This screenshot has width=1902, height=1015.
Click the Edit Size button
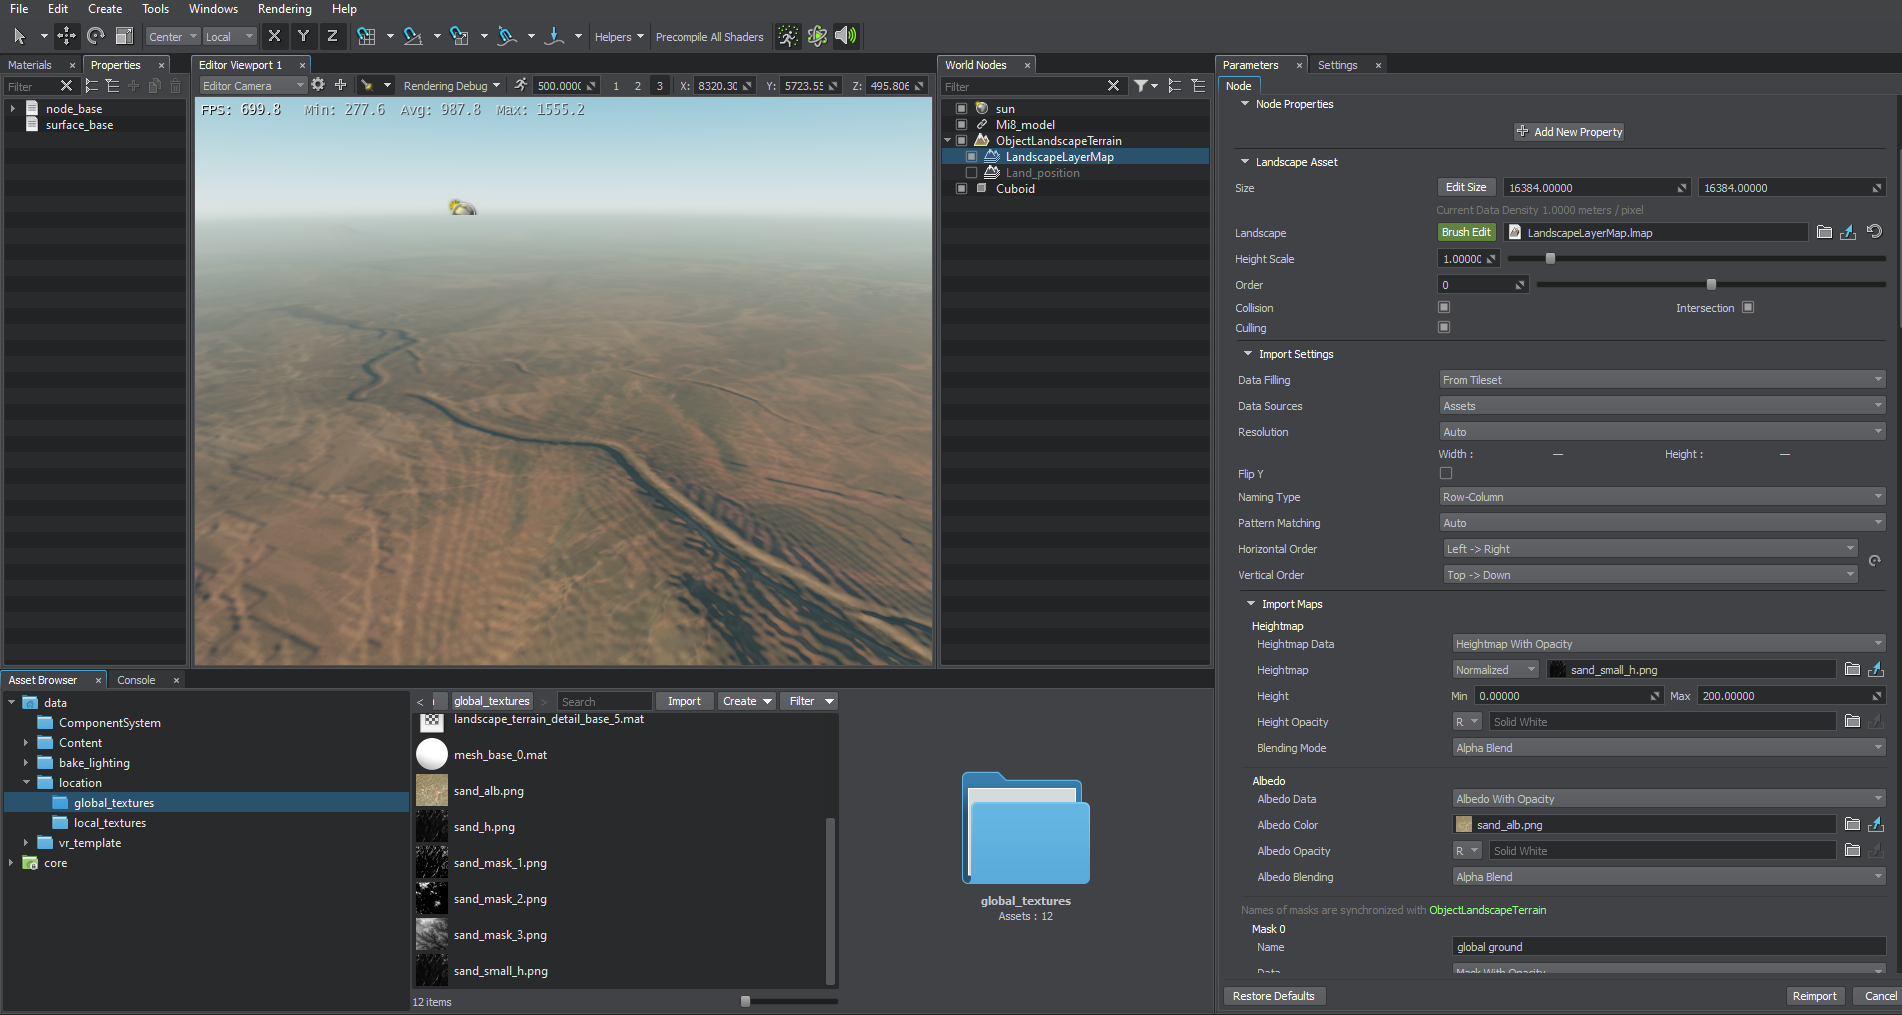[x=1466, y=187]
